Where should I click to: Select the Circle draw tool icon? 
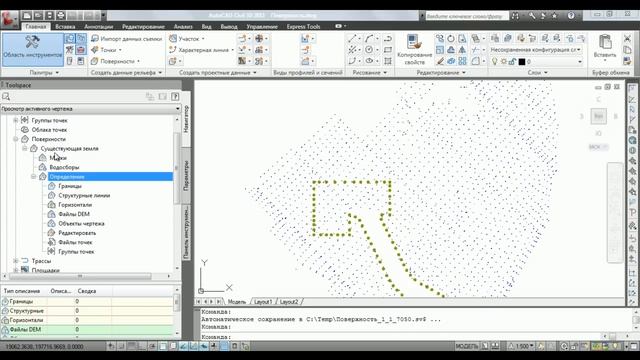coord(369,50)
